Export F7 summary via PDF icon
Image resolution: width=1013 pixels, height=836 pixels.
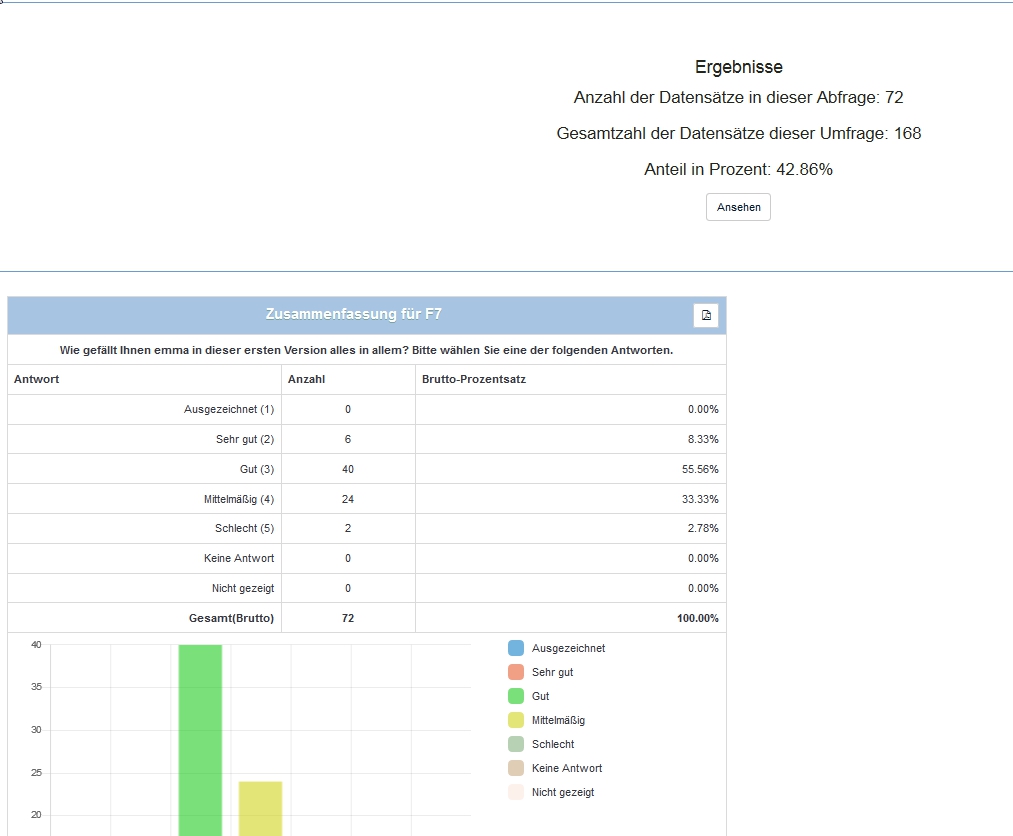706,315
